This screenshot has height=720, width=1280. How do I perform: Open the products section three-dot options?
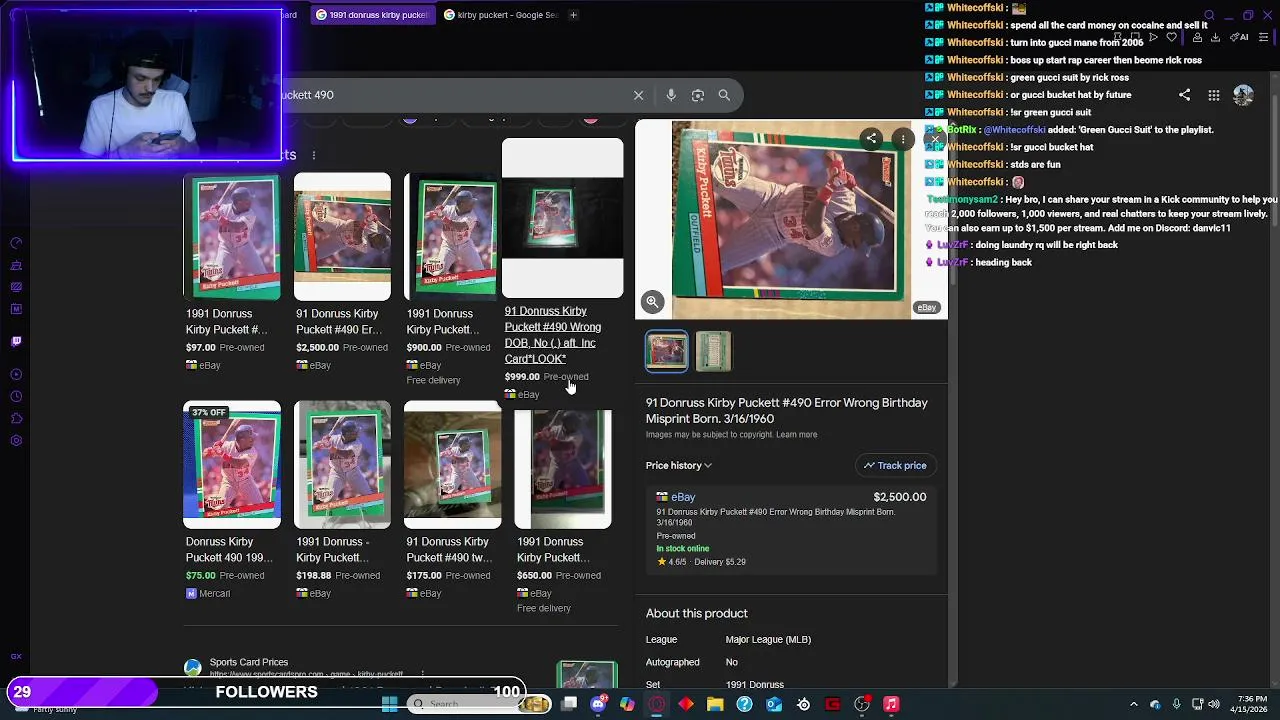click(313, 155)
